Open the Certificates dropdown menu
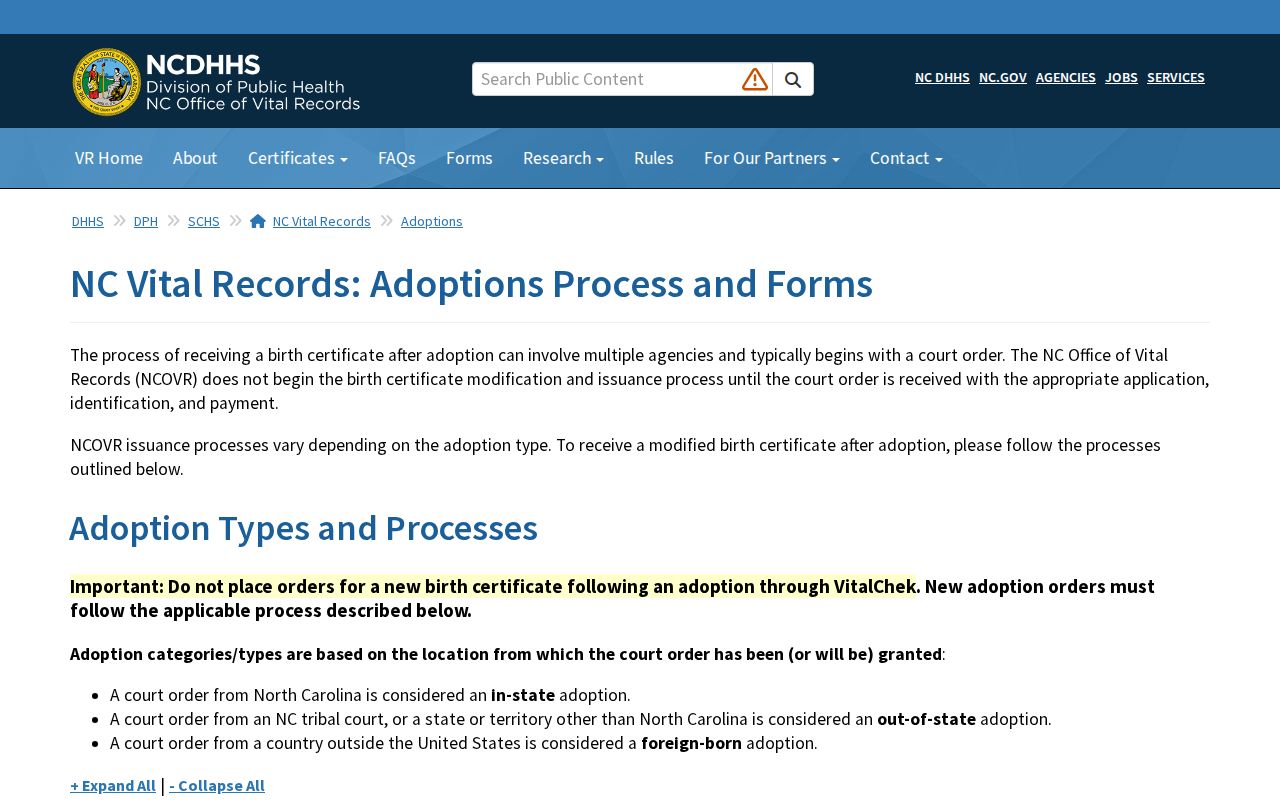This screenshot has width=1280, height=800. click(298, 158)
